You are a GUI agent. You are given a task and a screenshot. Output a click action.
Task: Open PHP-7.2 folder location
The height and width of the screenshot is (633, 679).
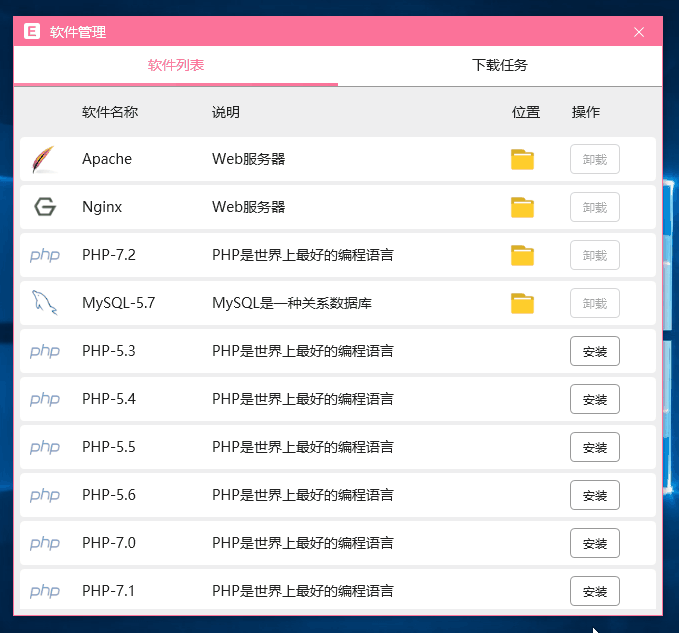click(522, 255)
